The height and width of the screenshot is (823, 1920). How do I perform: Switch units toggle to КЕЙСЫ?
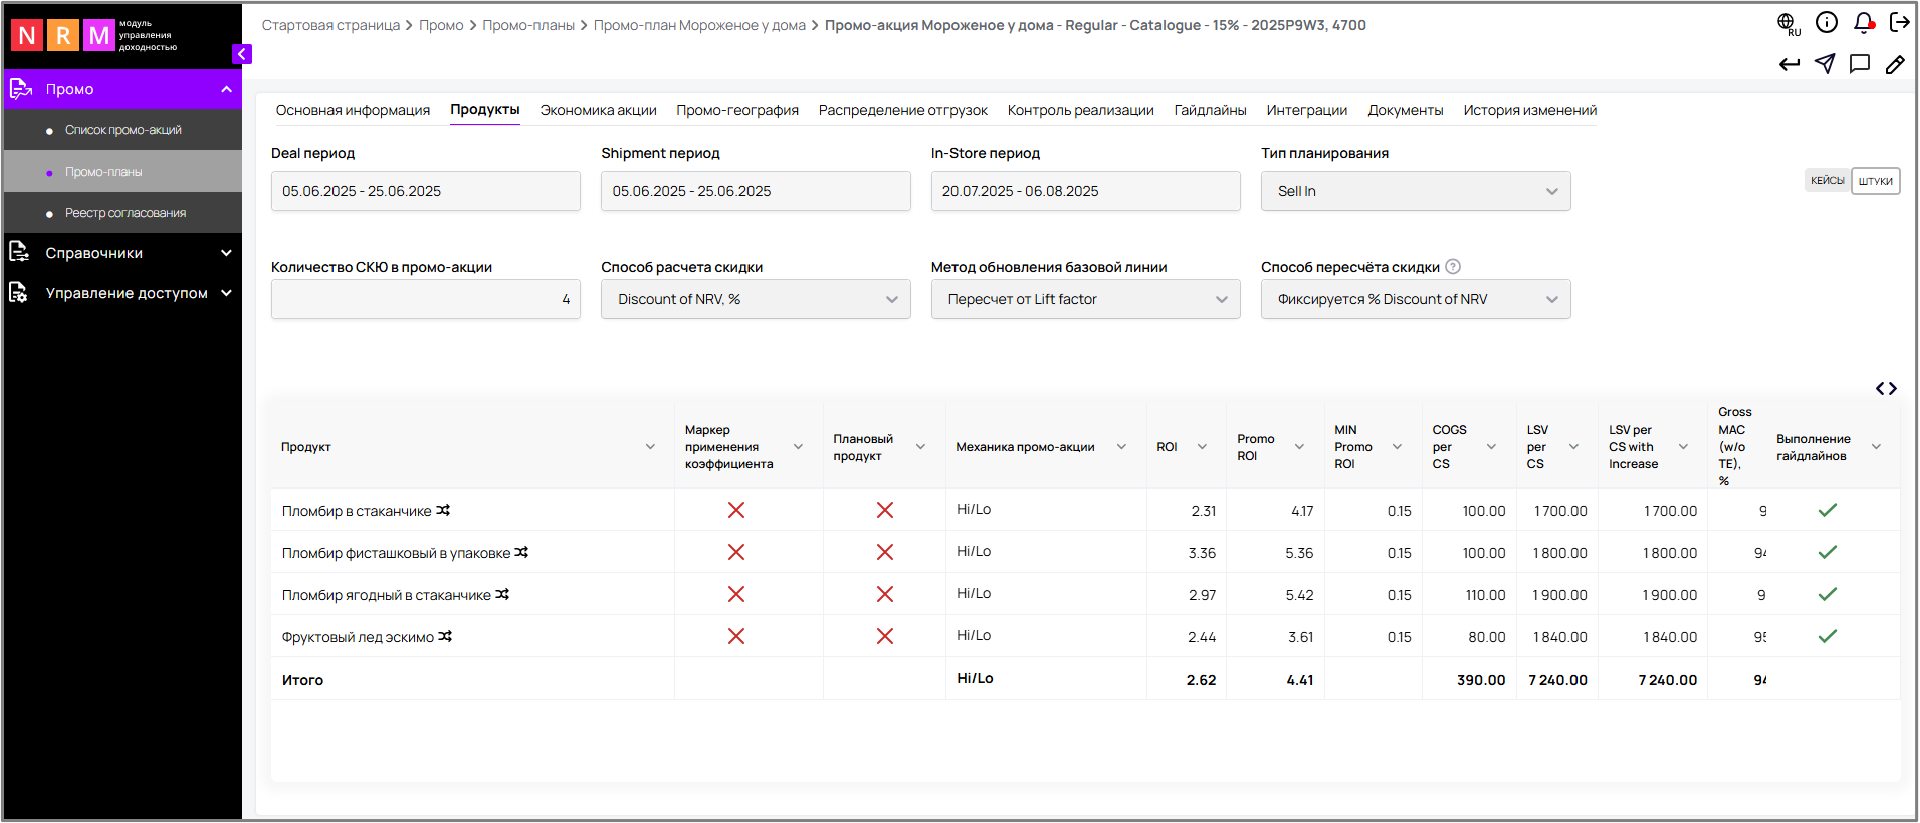(1827, 181)
